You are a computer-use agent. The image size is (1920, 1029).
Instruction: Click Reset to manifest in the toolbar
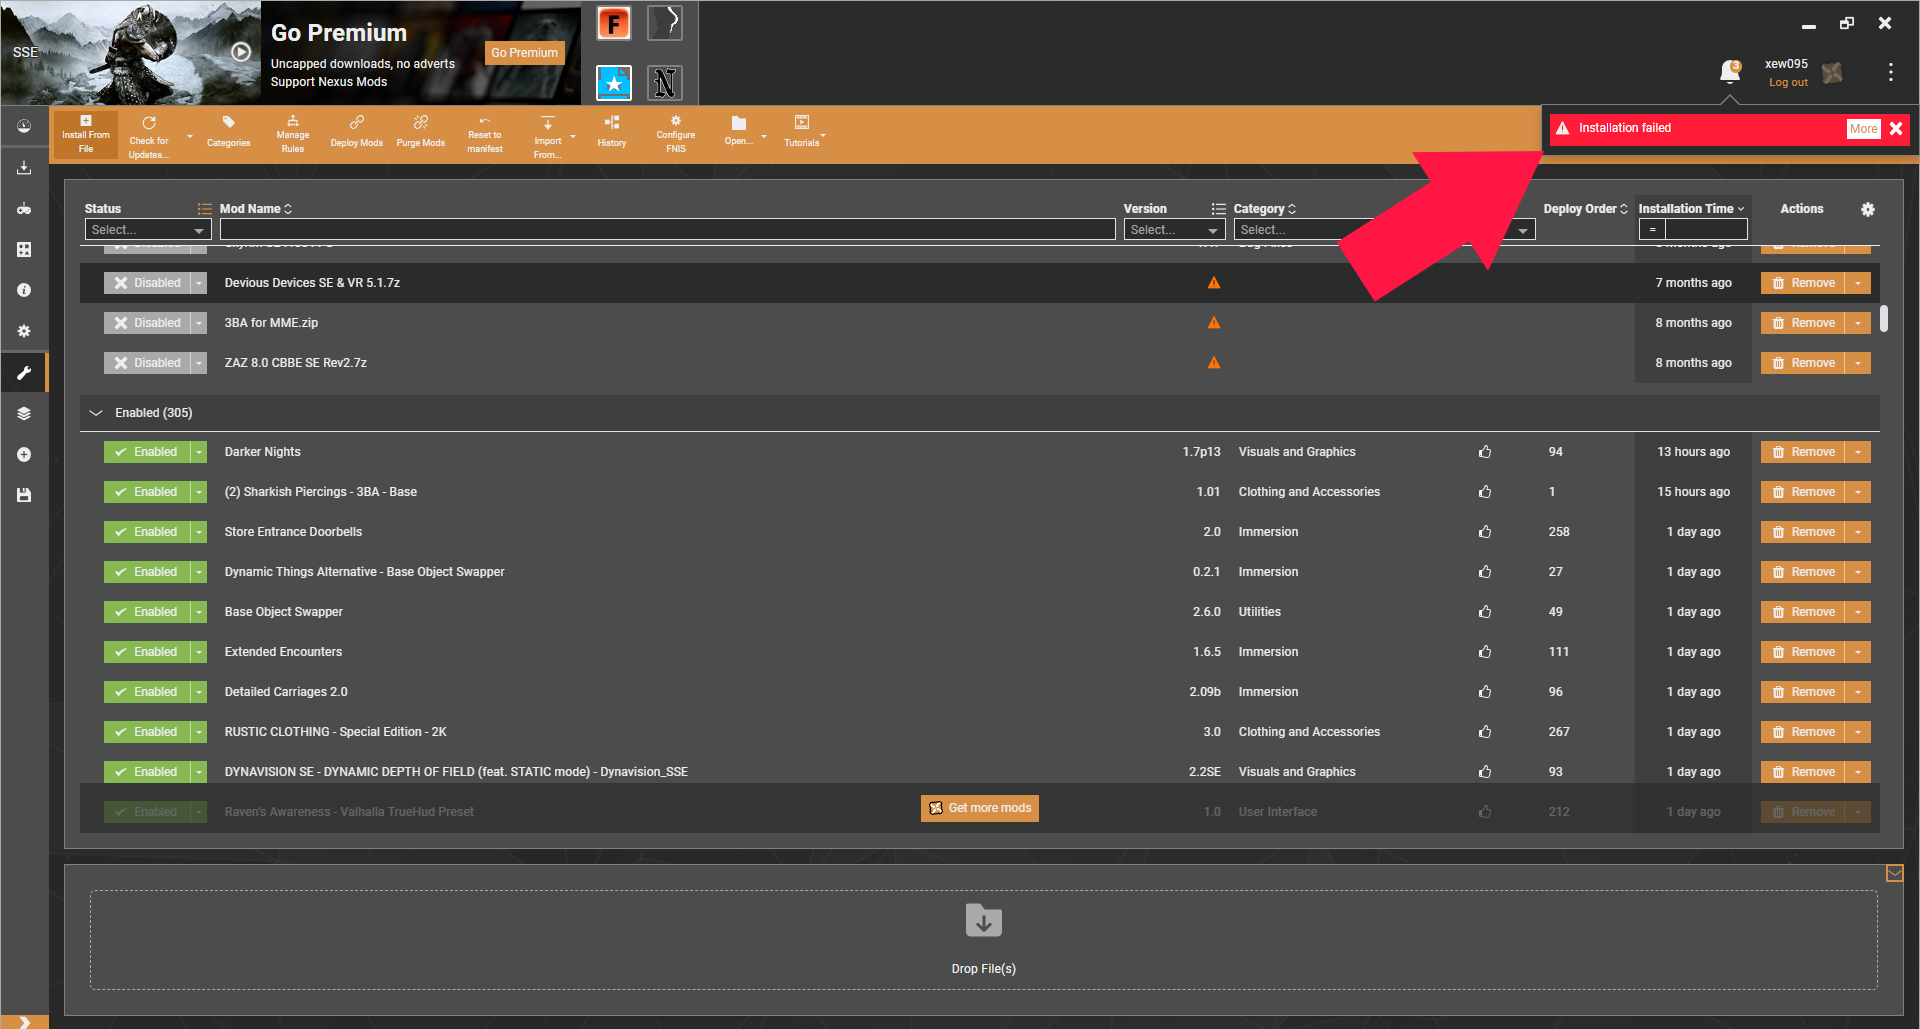pos(485,134)
